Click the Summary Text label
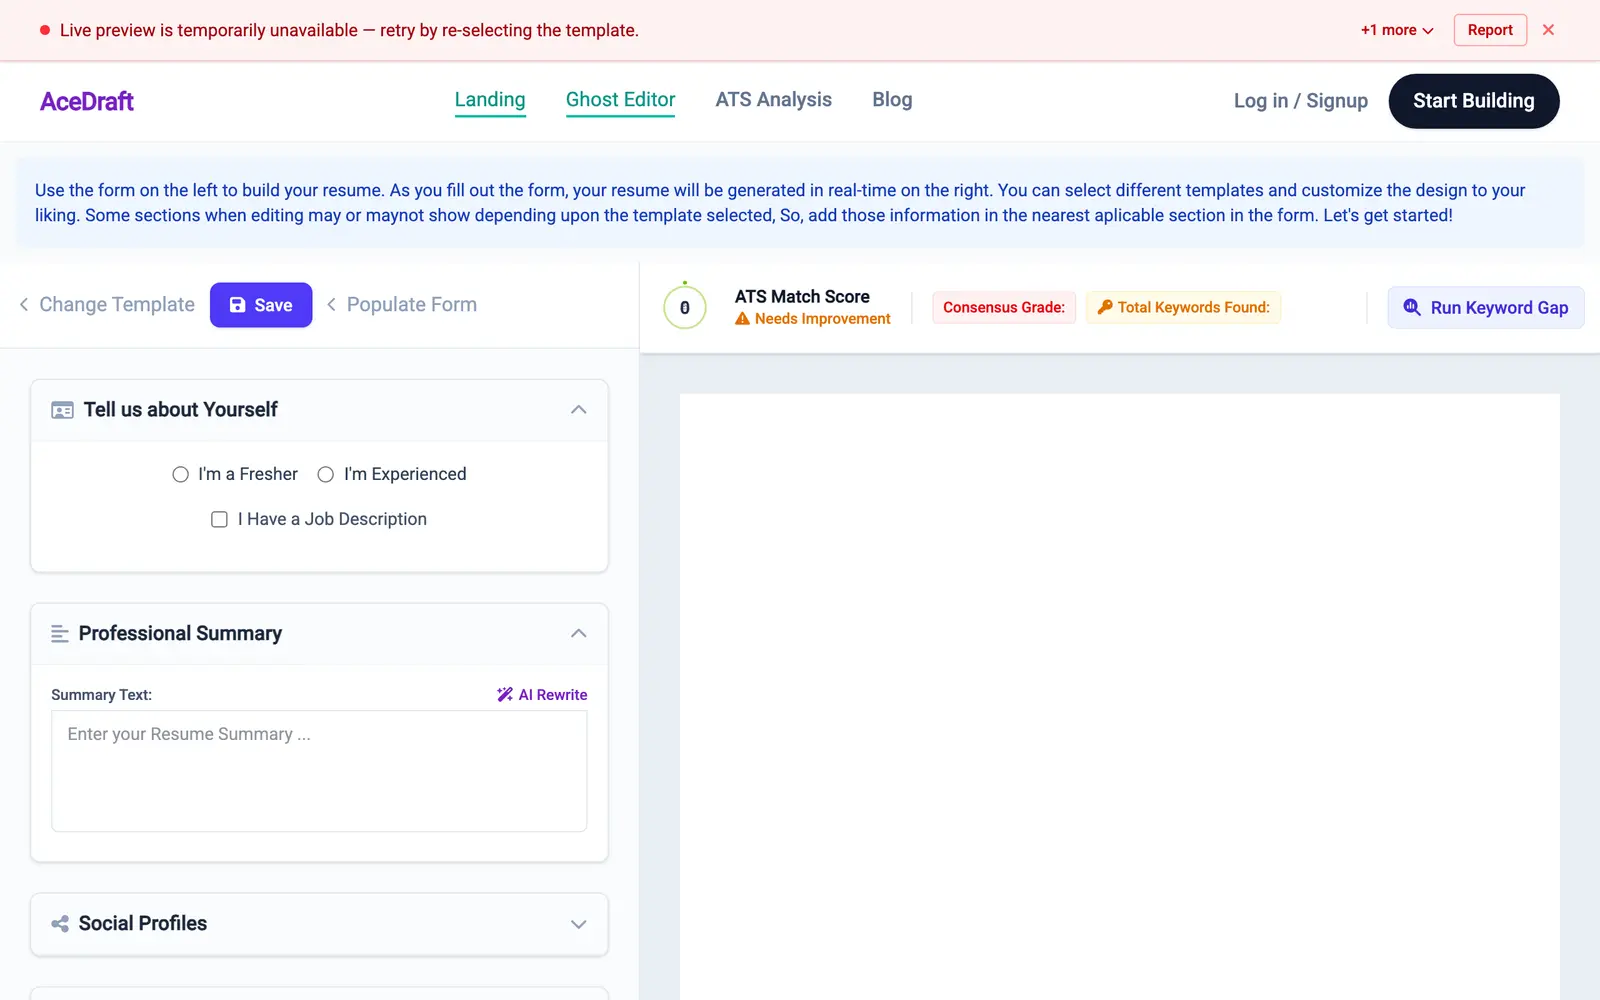 point(101,695)
